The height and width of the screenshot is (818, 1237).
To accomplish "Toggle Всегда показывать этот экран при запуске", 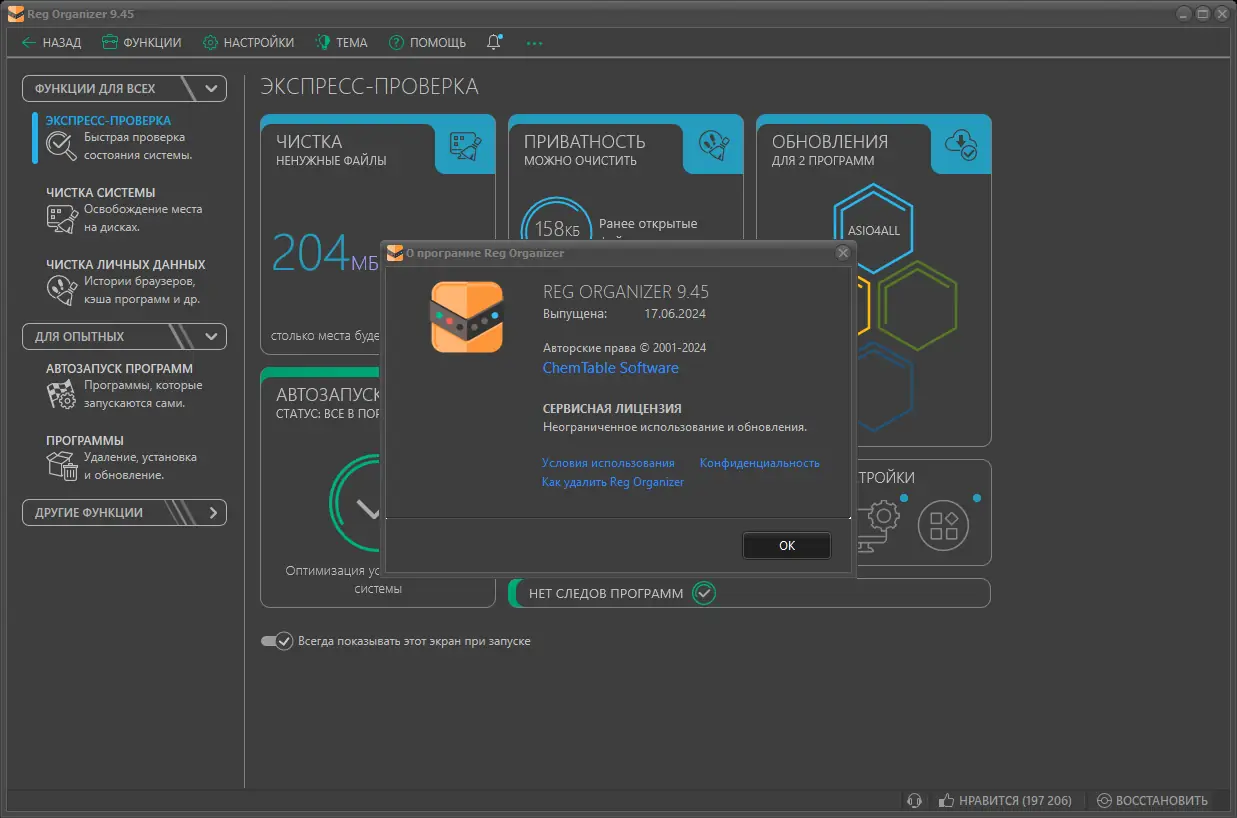I will click(277, 641).
